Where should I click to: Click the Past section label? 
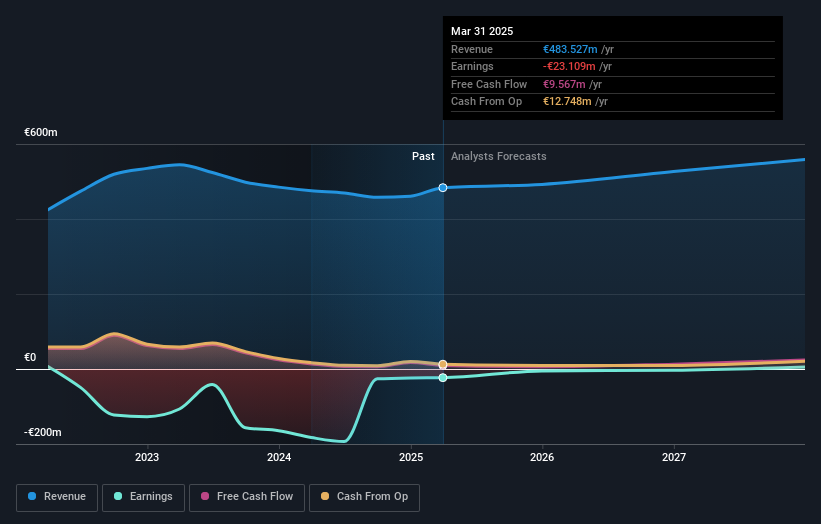(x=423, y=156)
